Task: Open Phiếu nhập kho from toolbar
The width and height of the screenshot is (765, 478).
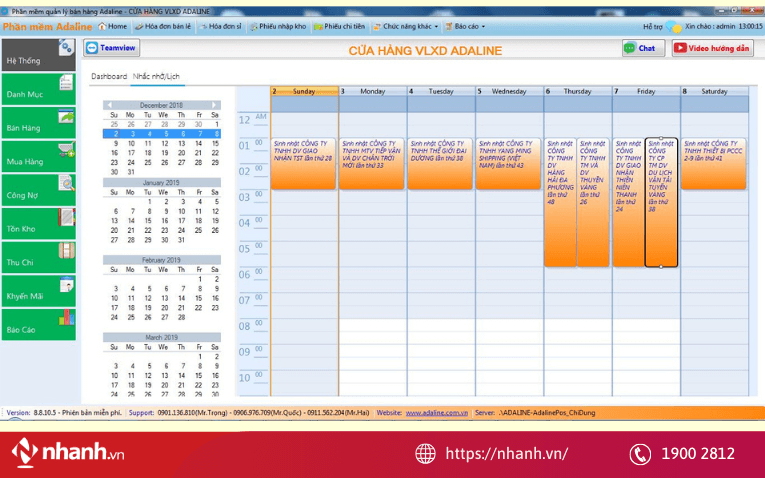Action: coord(278,26)
